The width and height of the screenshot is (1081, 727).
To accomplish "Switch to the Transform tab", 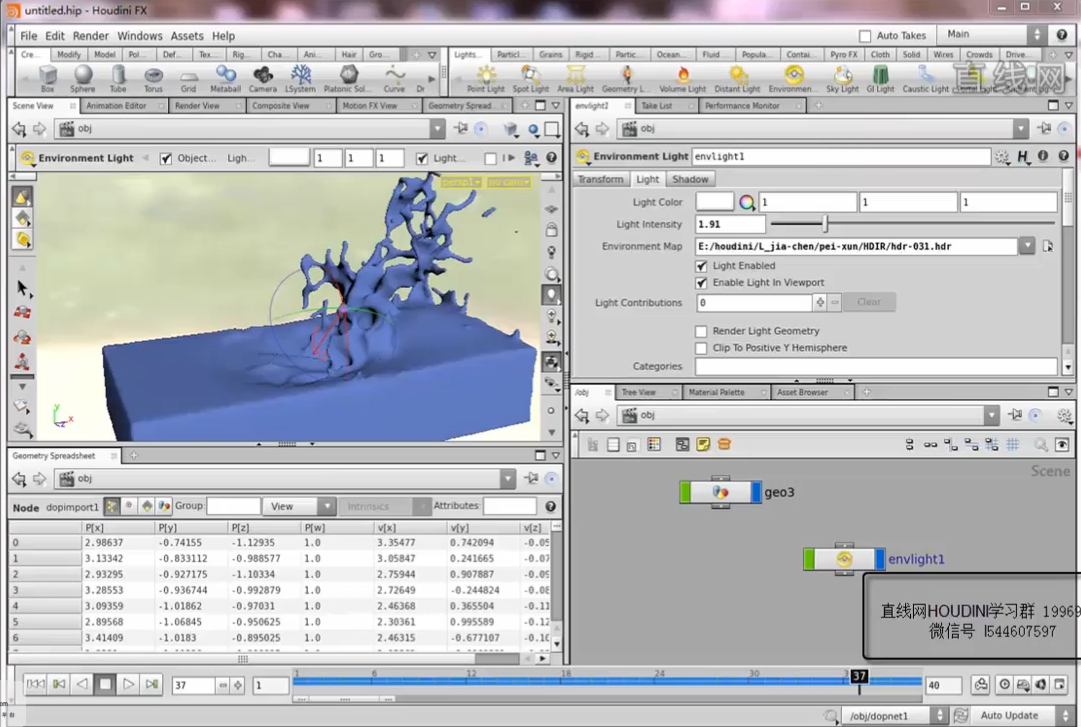I will click(600, 179).
